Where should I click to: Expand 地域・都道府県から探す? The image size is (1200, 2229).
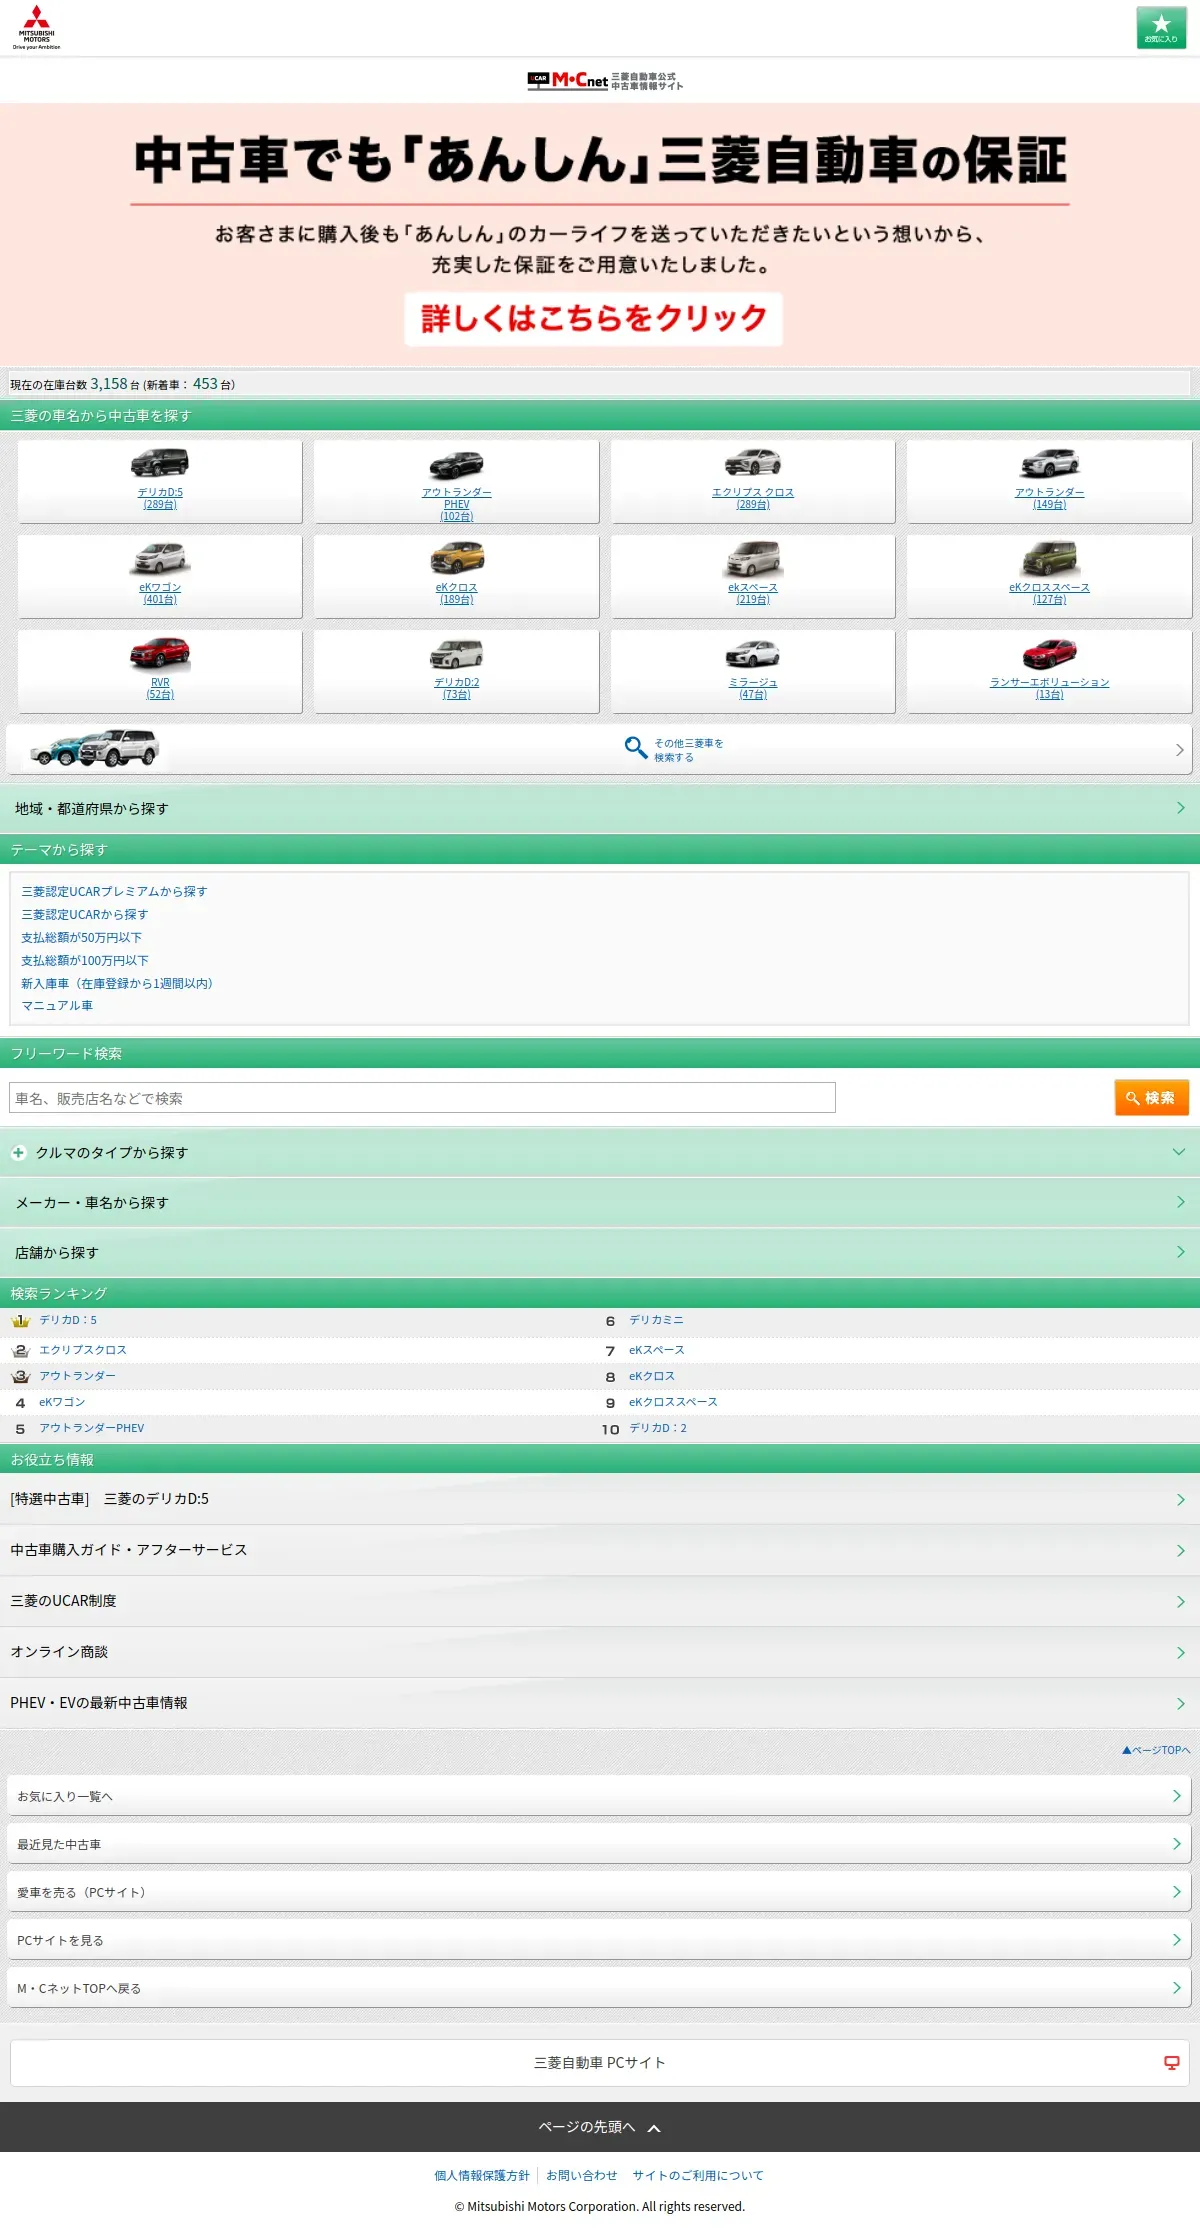click(x=600, y=808)
